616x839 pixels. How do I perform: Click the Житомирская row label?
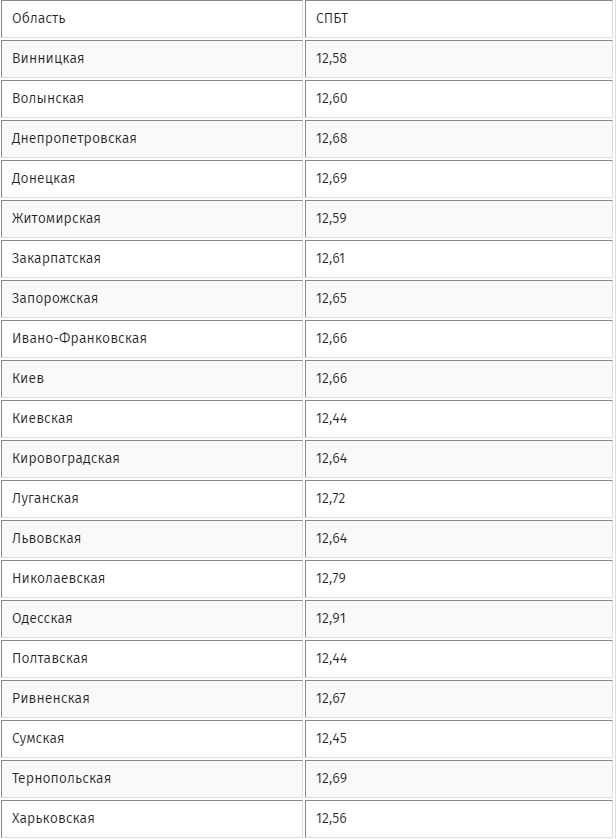(x=56, y=218)
